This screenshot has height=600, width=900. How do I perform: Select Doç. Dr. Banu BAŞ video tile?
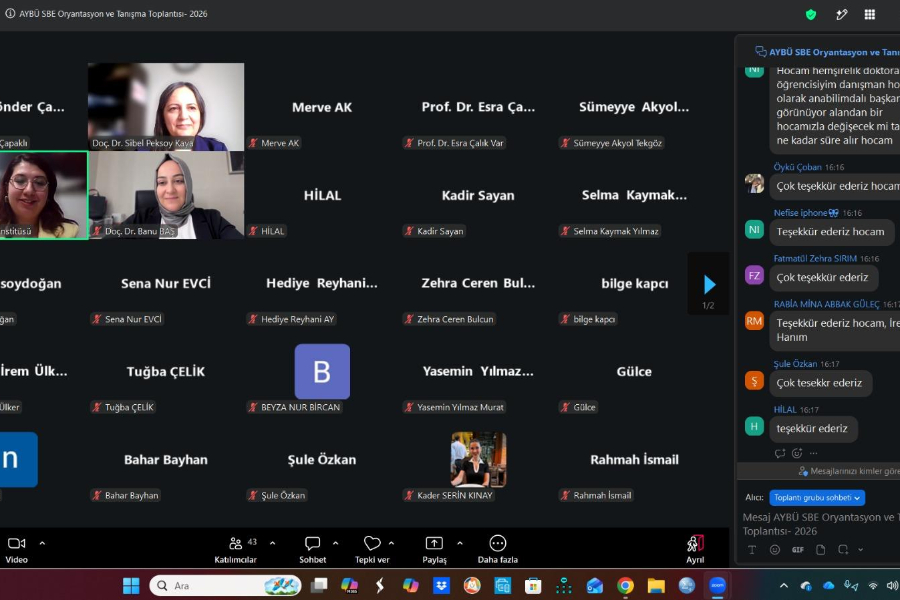coord(166,195)
